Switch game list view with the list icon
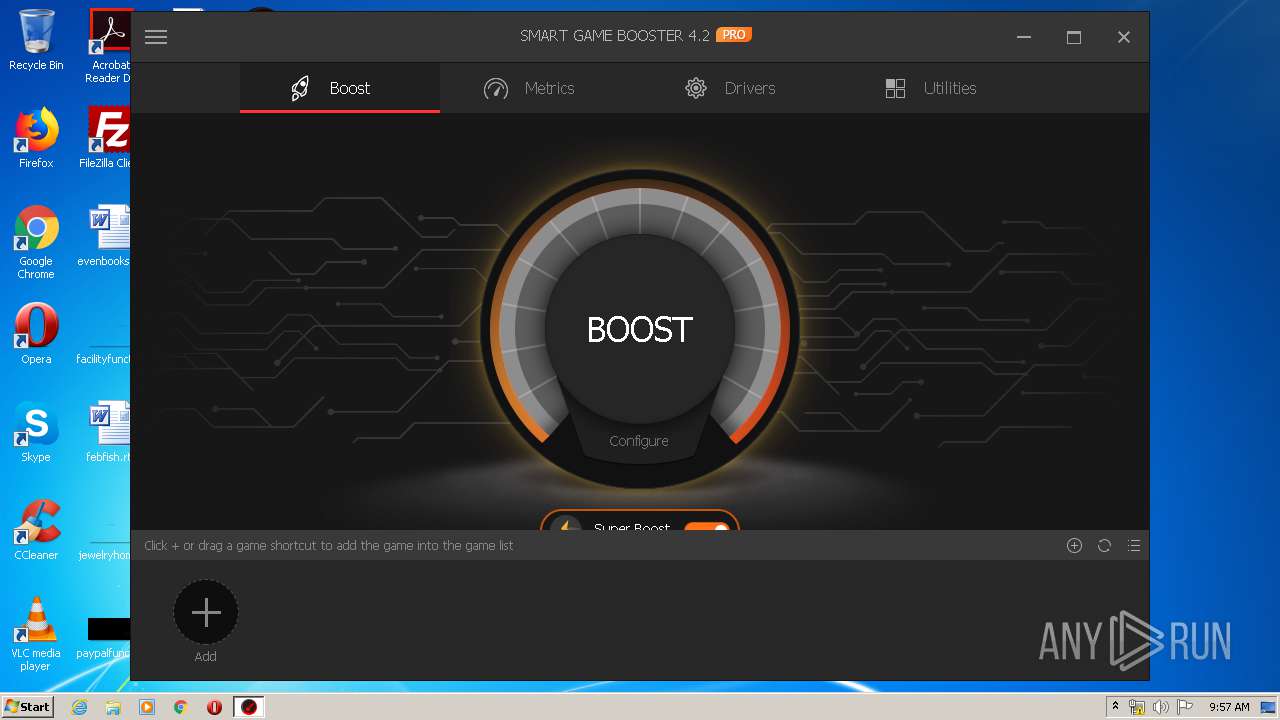1280x720 pixels. 1134,546
